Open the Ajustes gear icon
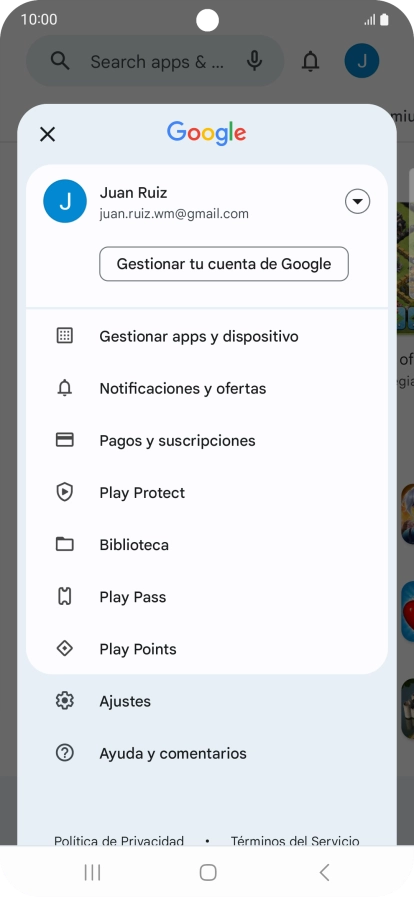This screenshot has width=414, height=897. [65, 701]
